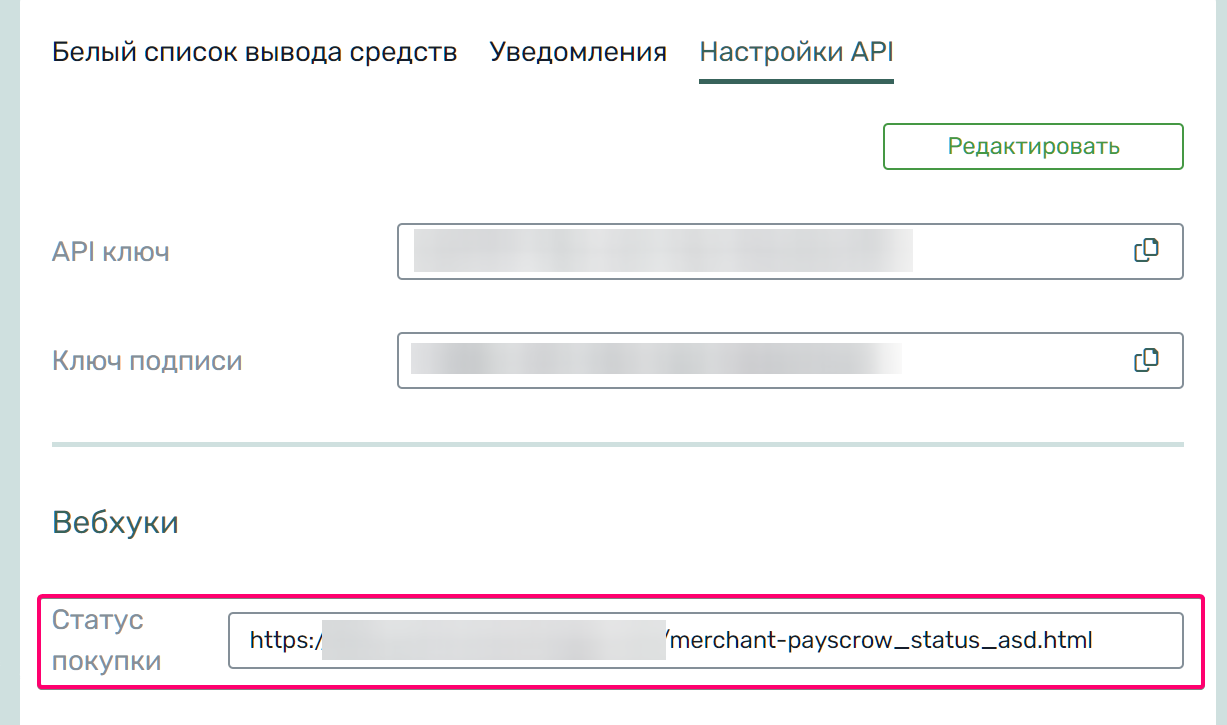Screen dimensions: 1227x725
Task: Click the Статус покупки label
Action: click(x=105, y=640)
